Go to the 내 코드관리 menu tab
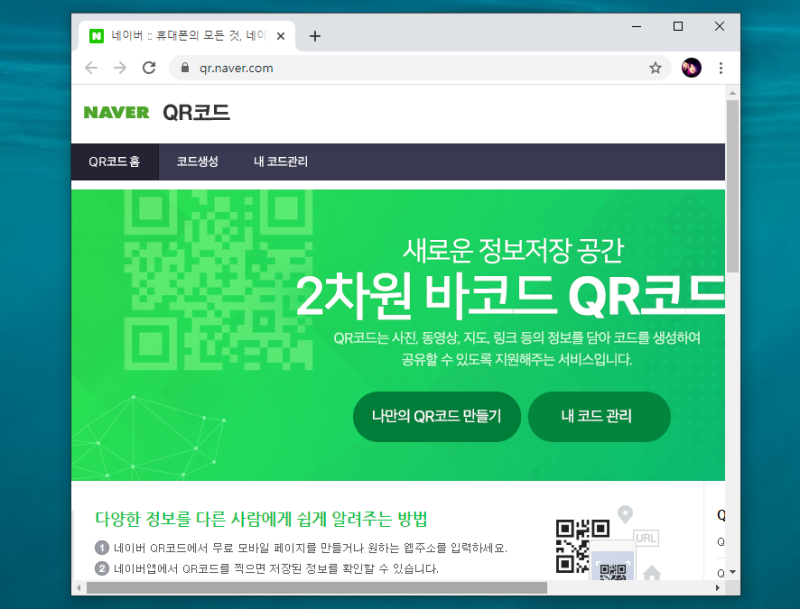 [281, 162]
